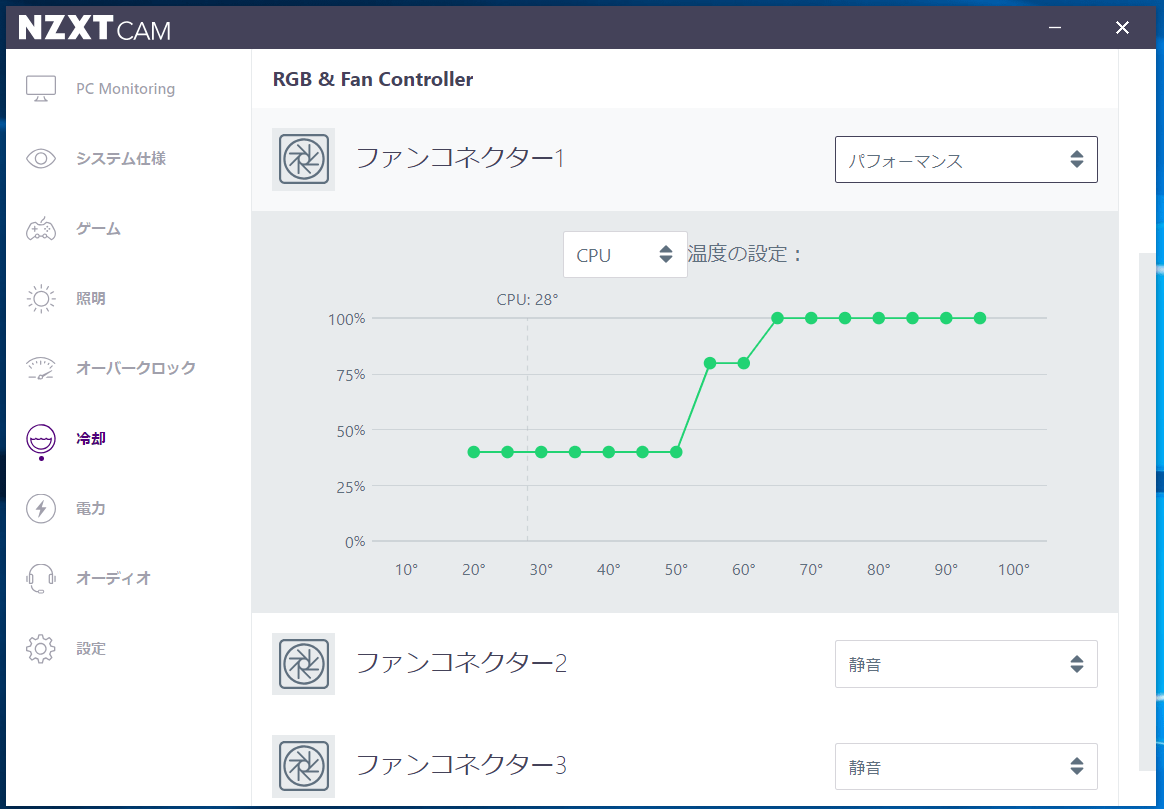This screenshot has width=1164, height=809.
Task: Go to オーディオ page
Action: click(114, 578)
